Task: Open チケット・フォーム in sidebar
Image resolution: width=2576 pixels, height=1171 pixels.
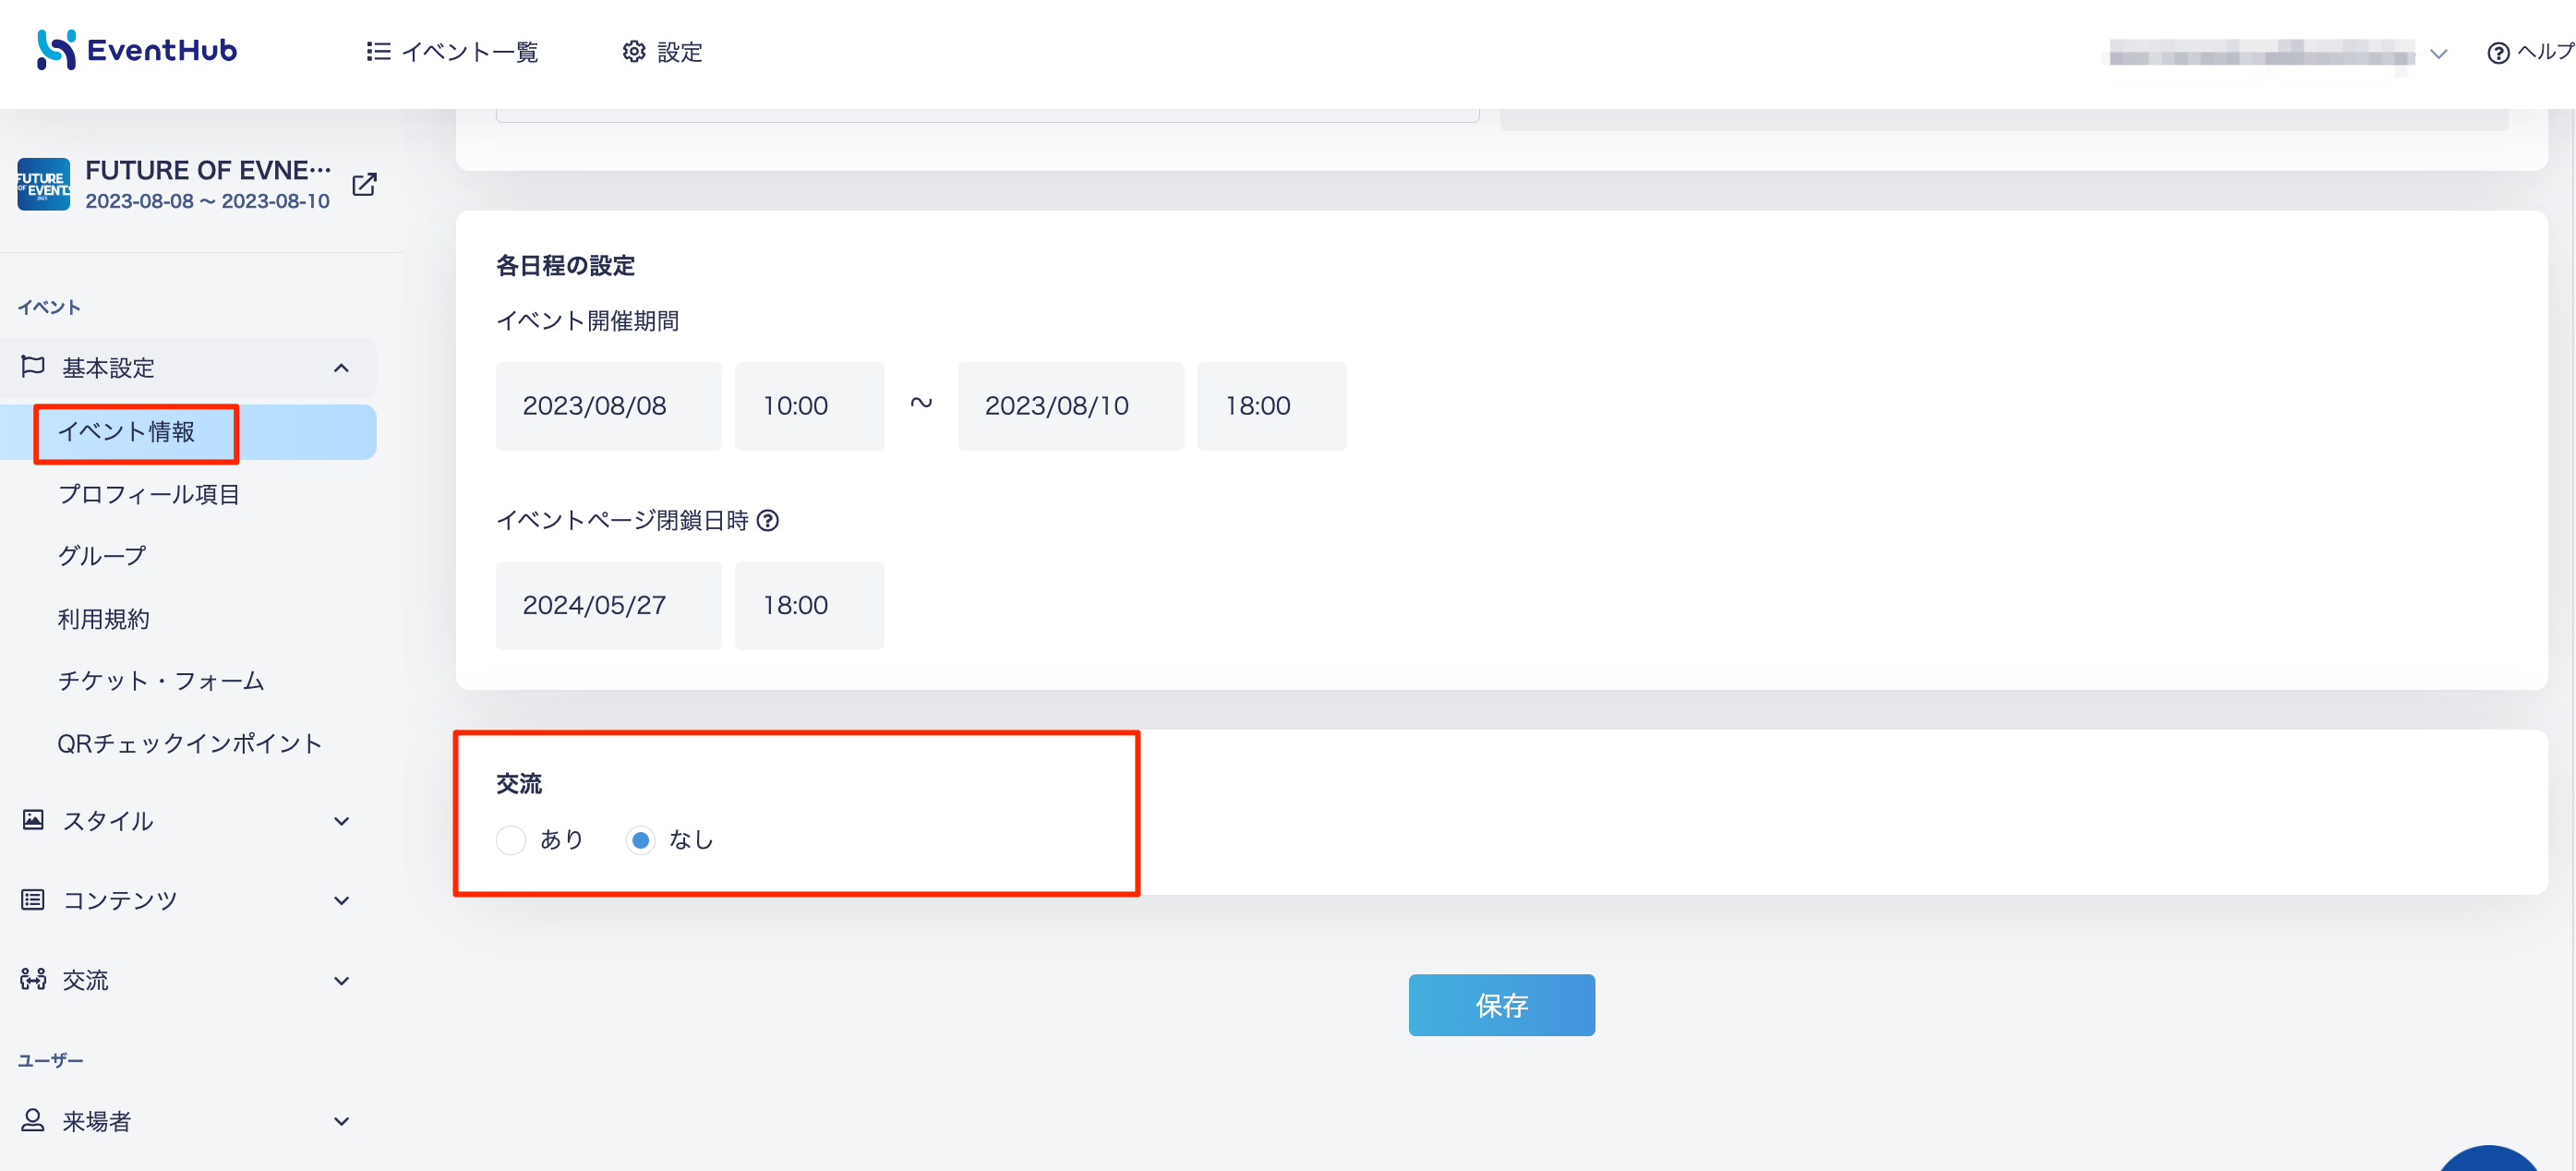Action: coord(161,681)
